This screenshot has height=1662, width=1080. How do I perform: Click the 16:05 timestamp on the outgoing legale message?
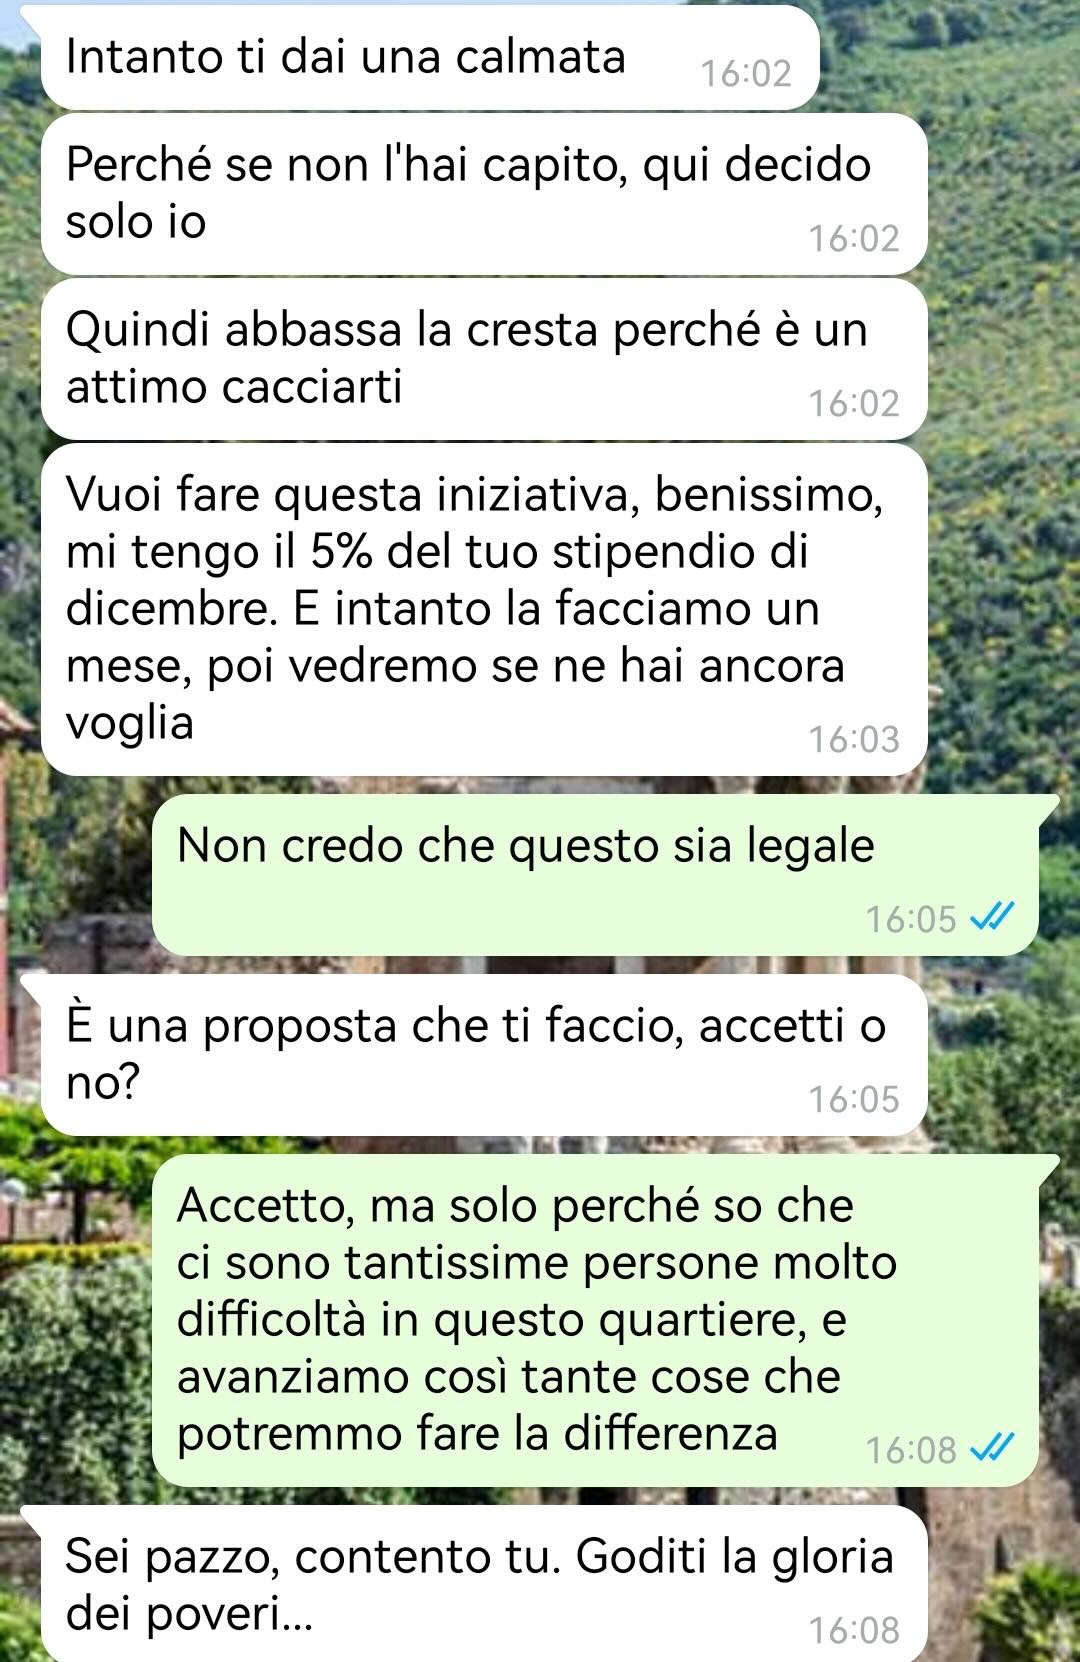[x=911, y=918]
